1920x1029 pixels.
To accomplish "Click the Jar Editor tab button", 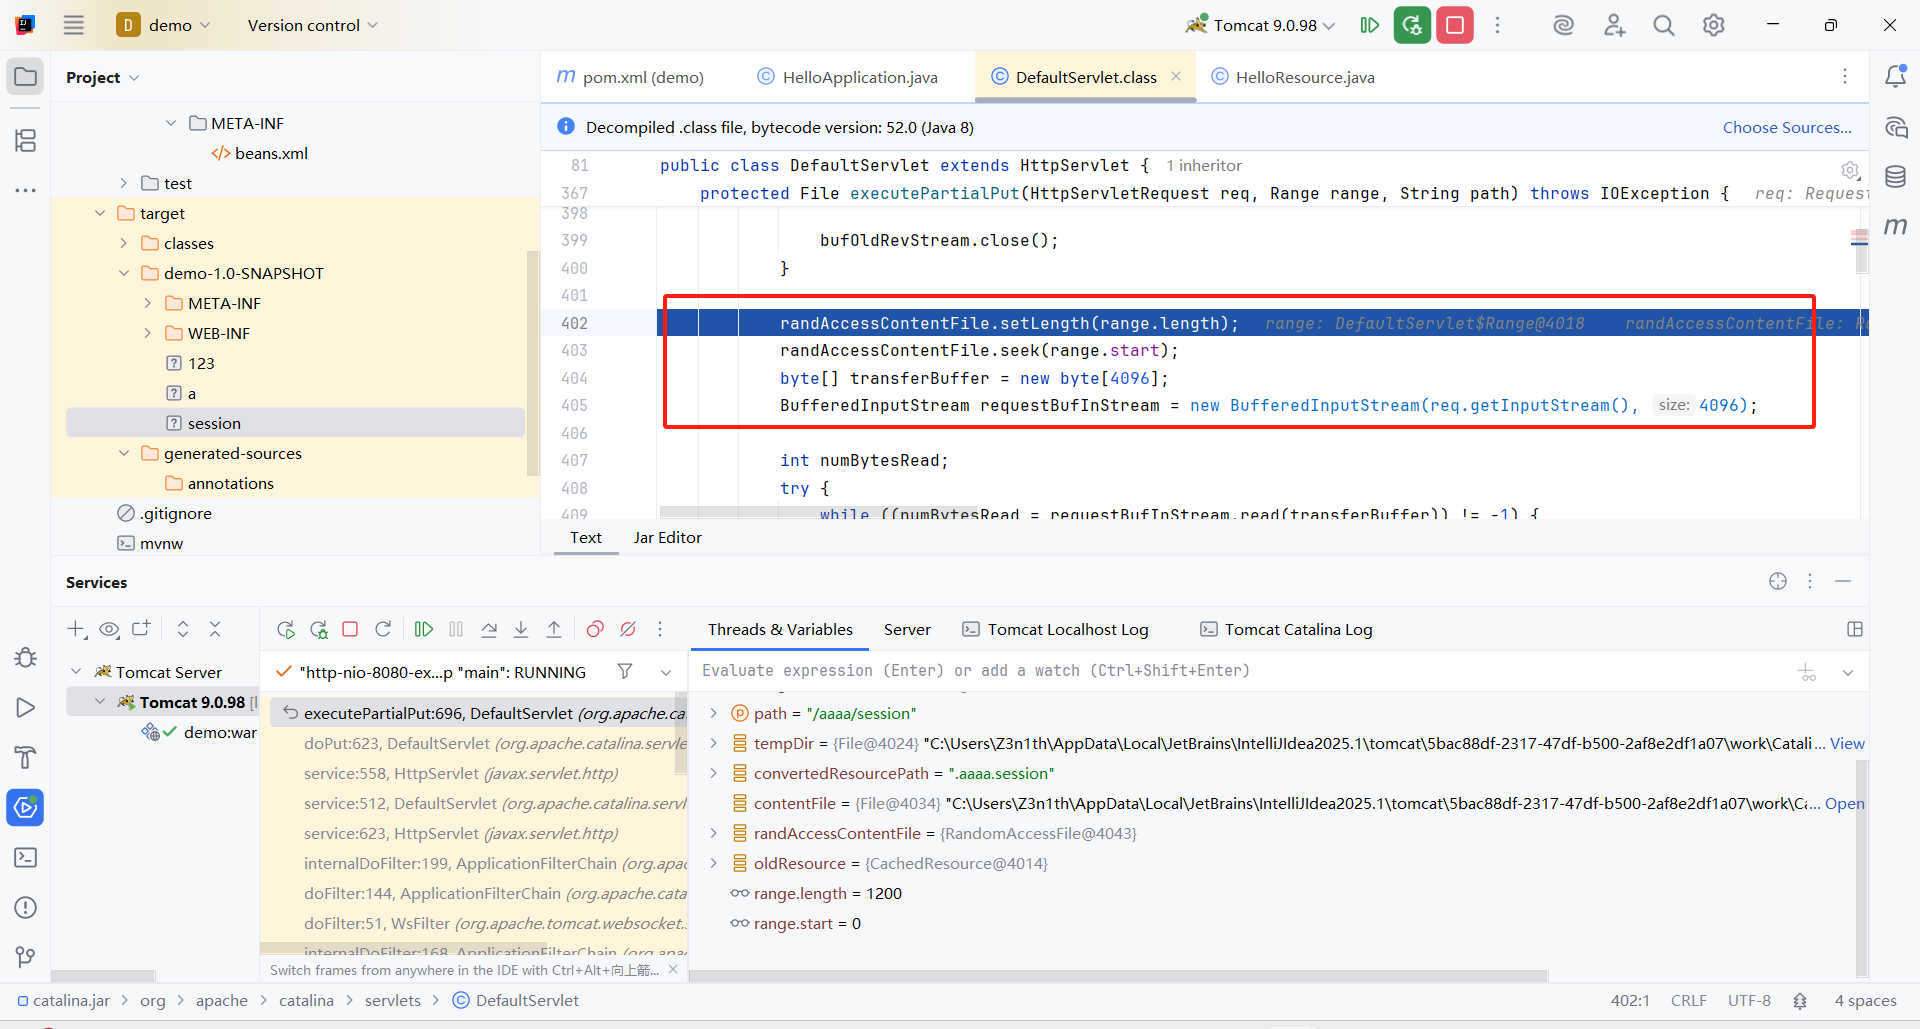I will 667,537.
